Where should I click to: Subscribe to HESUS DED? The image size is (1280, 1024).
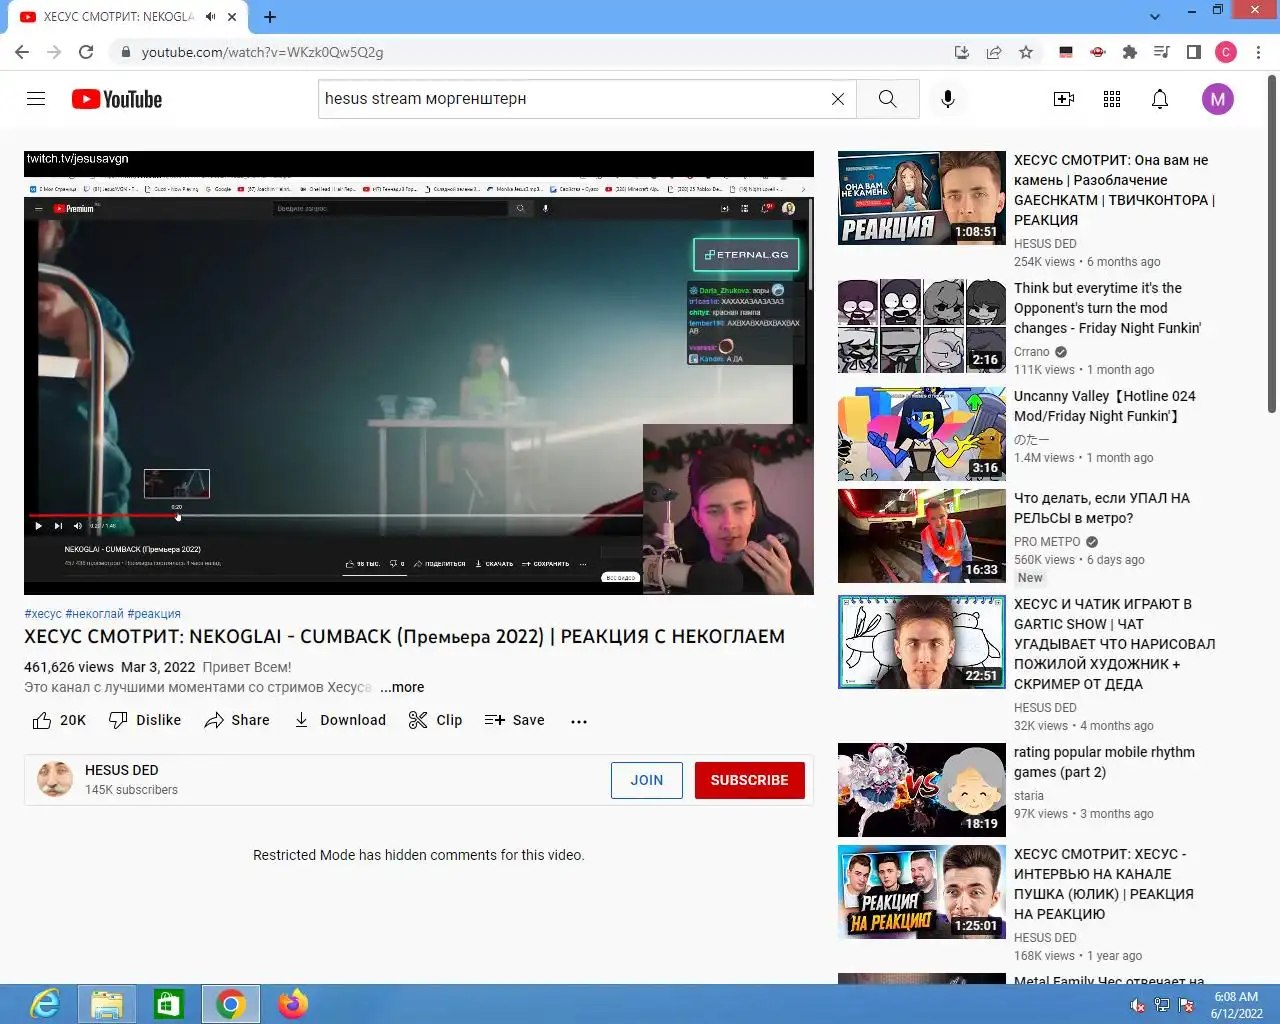tap(750, 780)
